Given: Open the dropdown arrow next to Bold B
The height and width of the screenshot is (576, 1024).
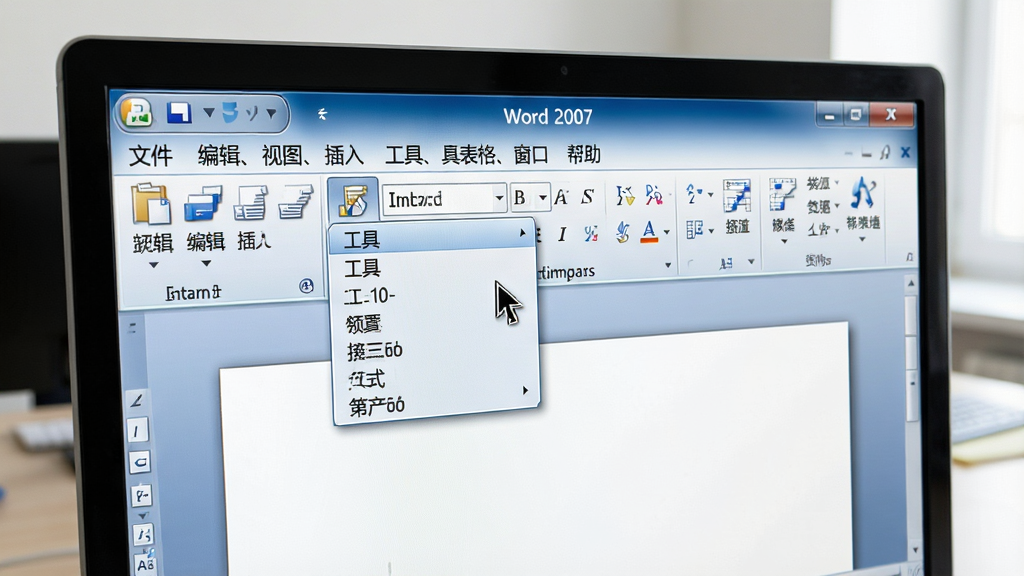Looking at the screenshot, I should pyautogui.click(x=542, y=198).
